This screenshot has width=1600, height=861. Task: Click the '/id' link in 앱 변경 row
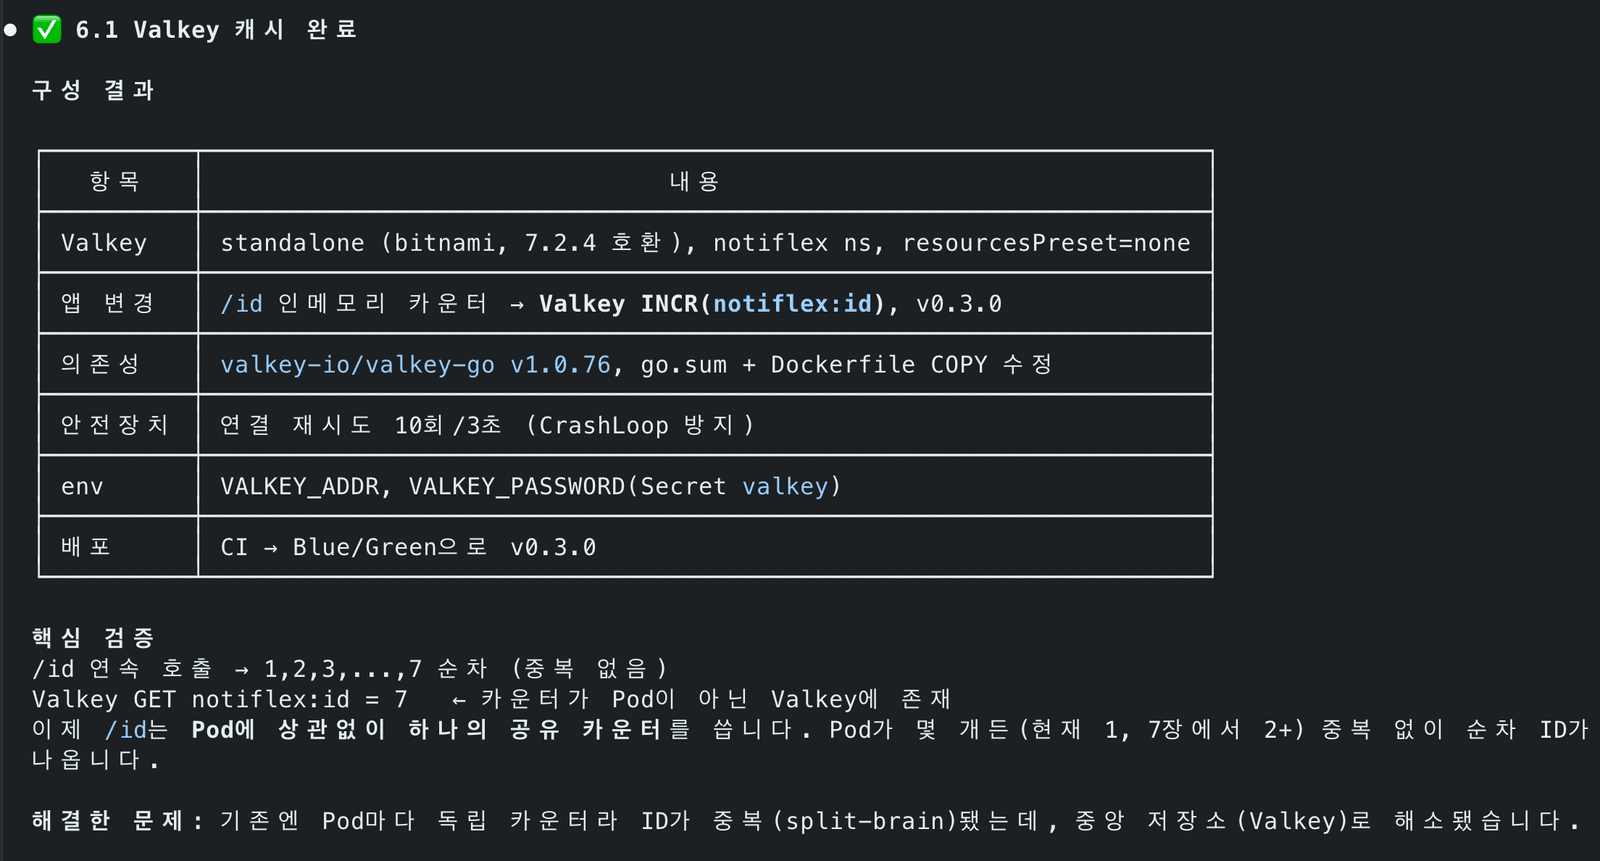click(x=242, y=304)
